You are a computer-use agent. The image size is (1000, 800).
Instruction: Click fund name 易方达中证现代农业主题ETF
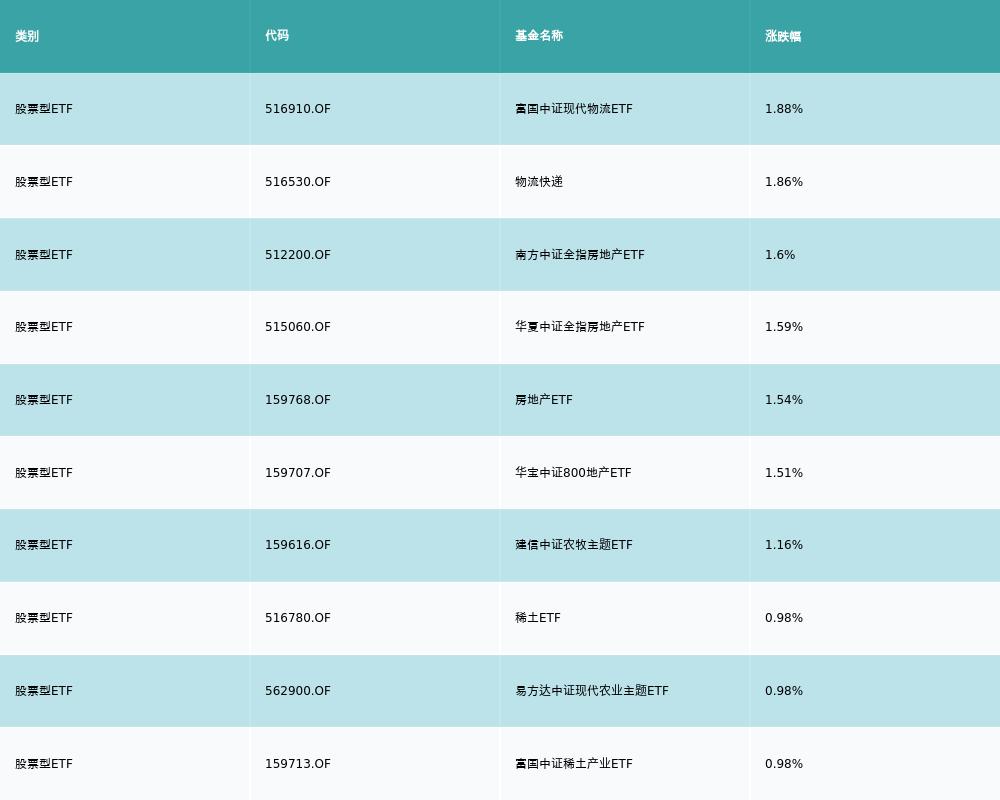592,690
